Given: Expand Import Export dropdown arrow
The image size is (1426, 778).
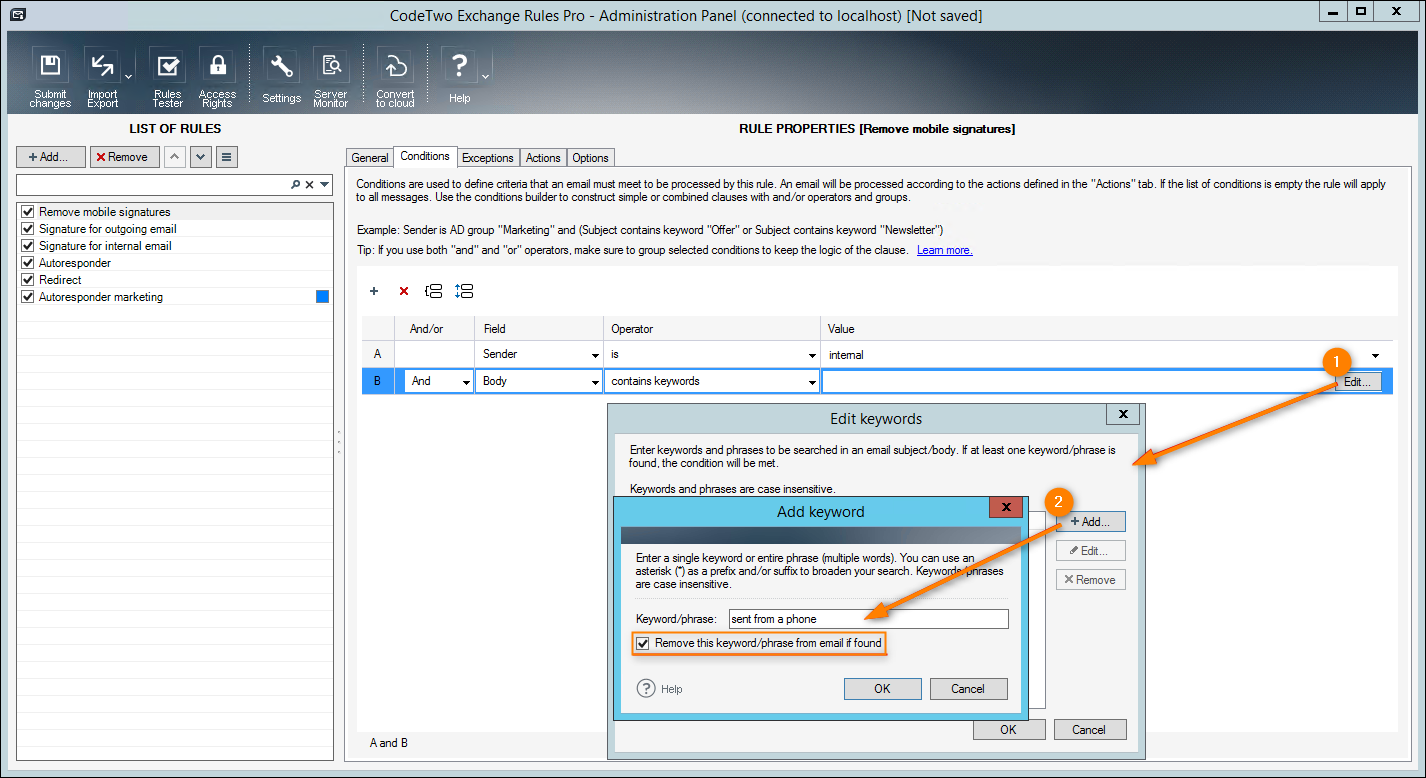Looking at the screenshot, I should pyautogui.click(x=129, y=77).
